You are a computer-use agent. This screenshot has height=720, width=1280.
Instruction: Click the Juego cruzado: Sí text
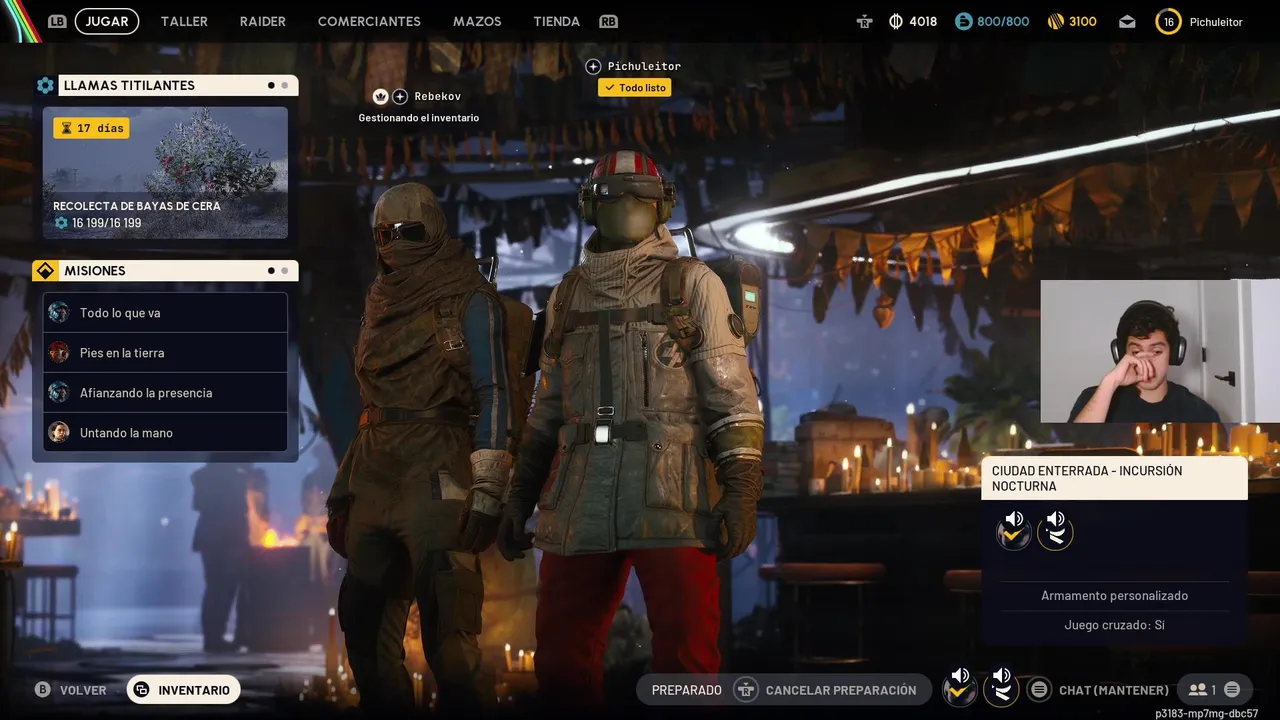(1114, 625)
